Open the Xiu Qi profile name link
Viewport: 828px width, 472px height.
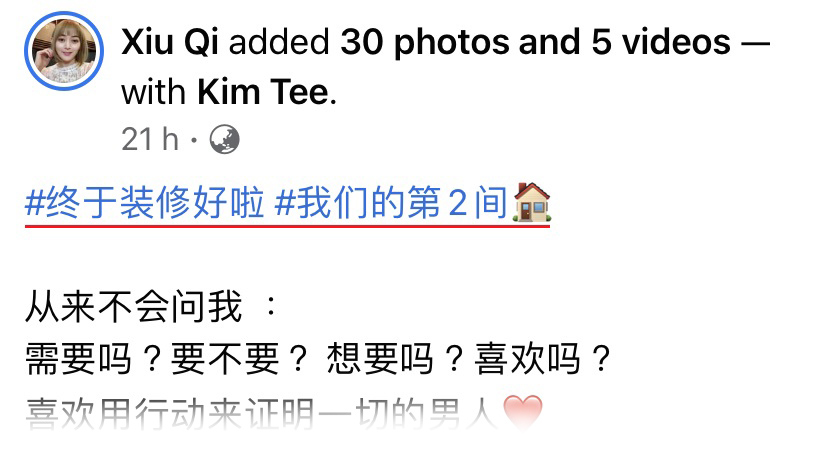coord(170,41)
